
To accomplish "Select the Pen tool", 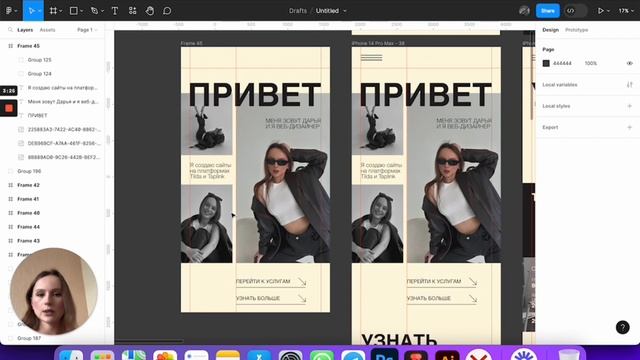I will pos(94,11).
